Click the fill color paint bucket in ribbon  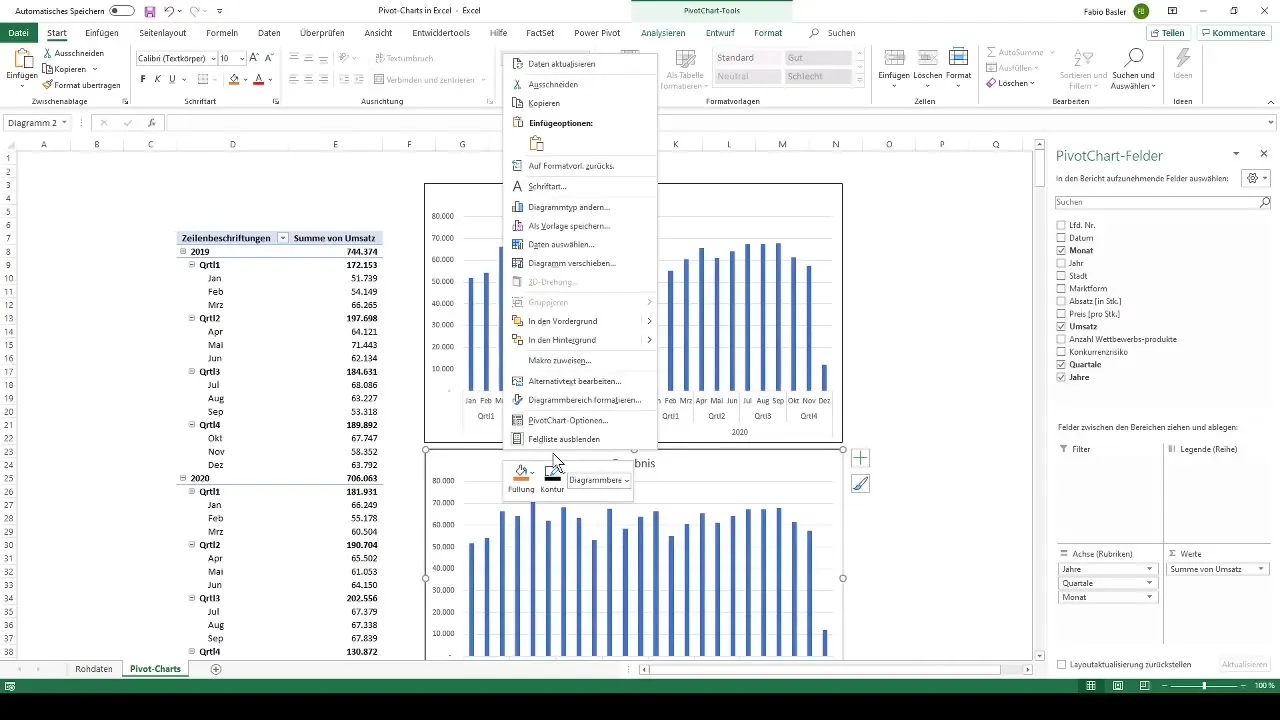pyautogui.click(x=234, y=79)
